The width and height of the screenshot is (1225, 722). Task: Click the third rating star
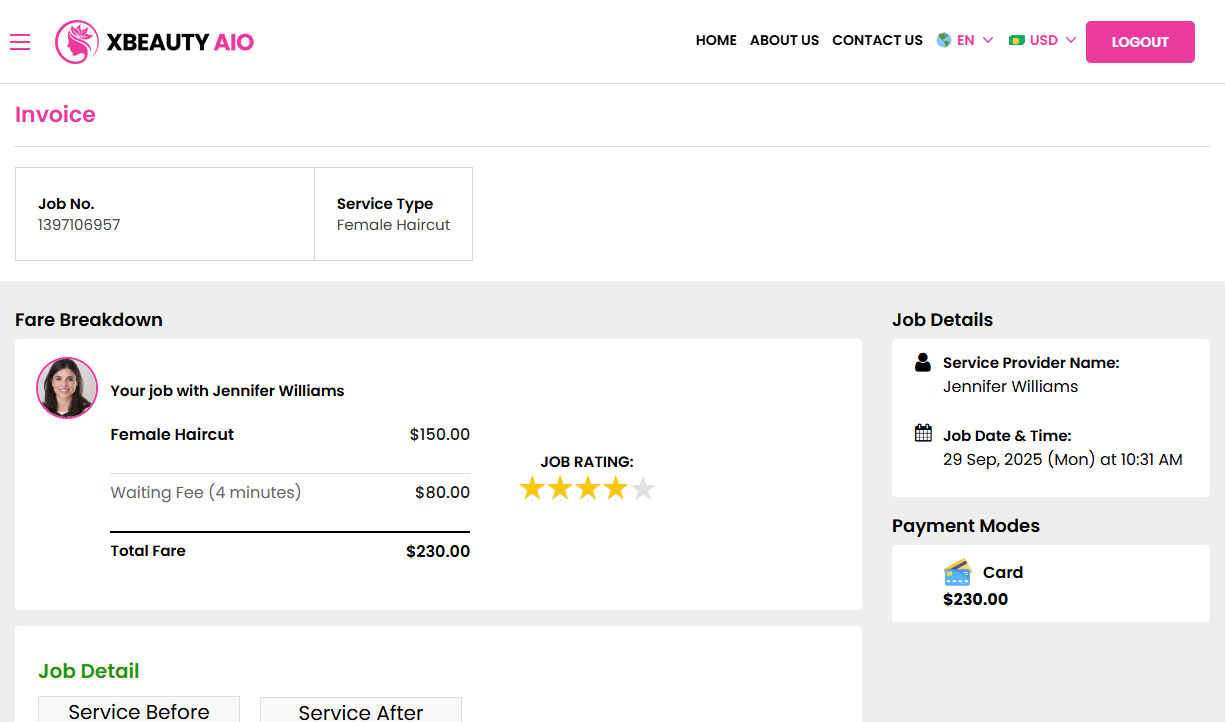pos(588,489)
